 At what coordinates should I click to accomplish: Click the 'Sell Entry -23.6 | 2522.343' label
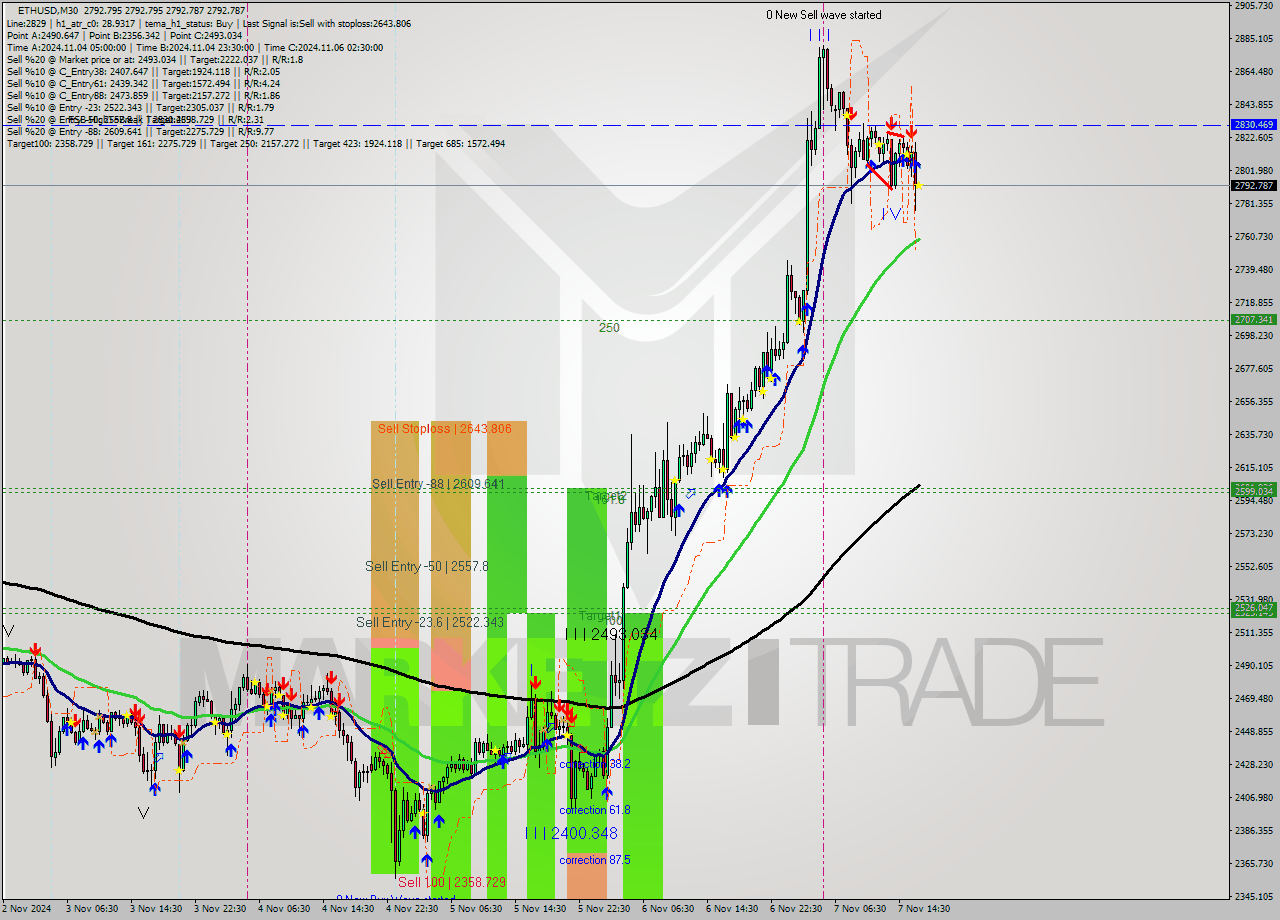430,622
